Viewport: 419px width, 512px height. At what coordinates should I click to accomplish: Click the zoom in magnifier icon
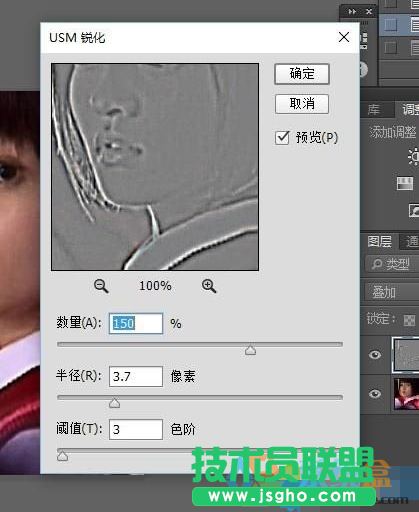209,286
